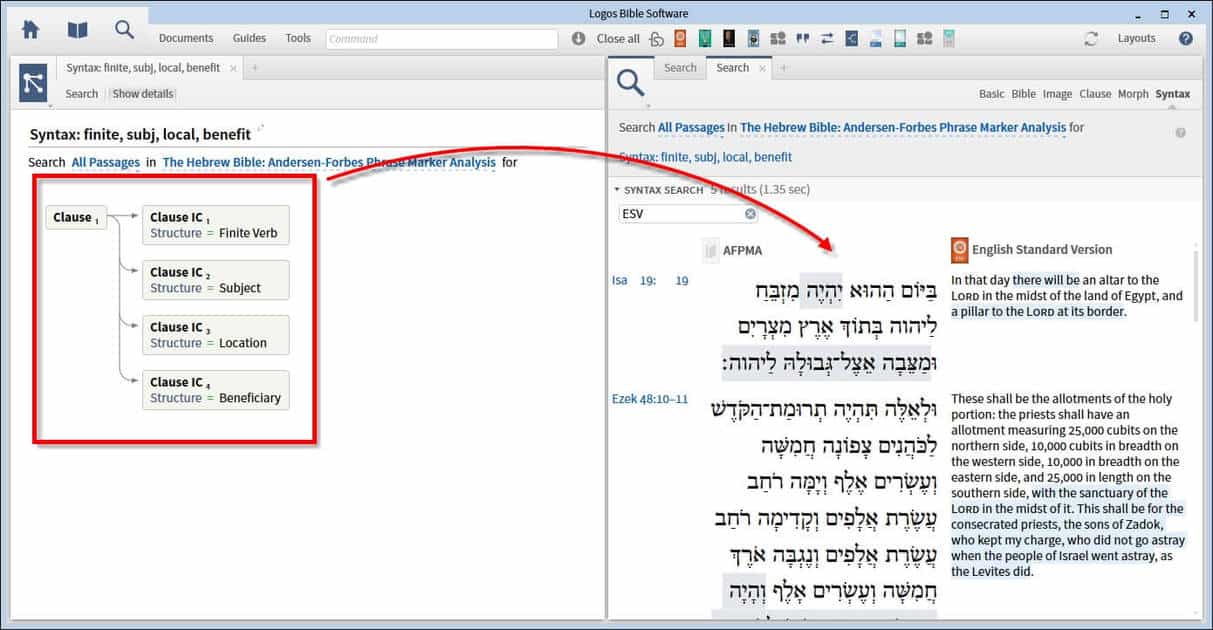Click the Command input box
Image resolution: width=1213 pixels, height=630 pixels.
point(441,39)
